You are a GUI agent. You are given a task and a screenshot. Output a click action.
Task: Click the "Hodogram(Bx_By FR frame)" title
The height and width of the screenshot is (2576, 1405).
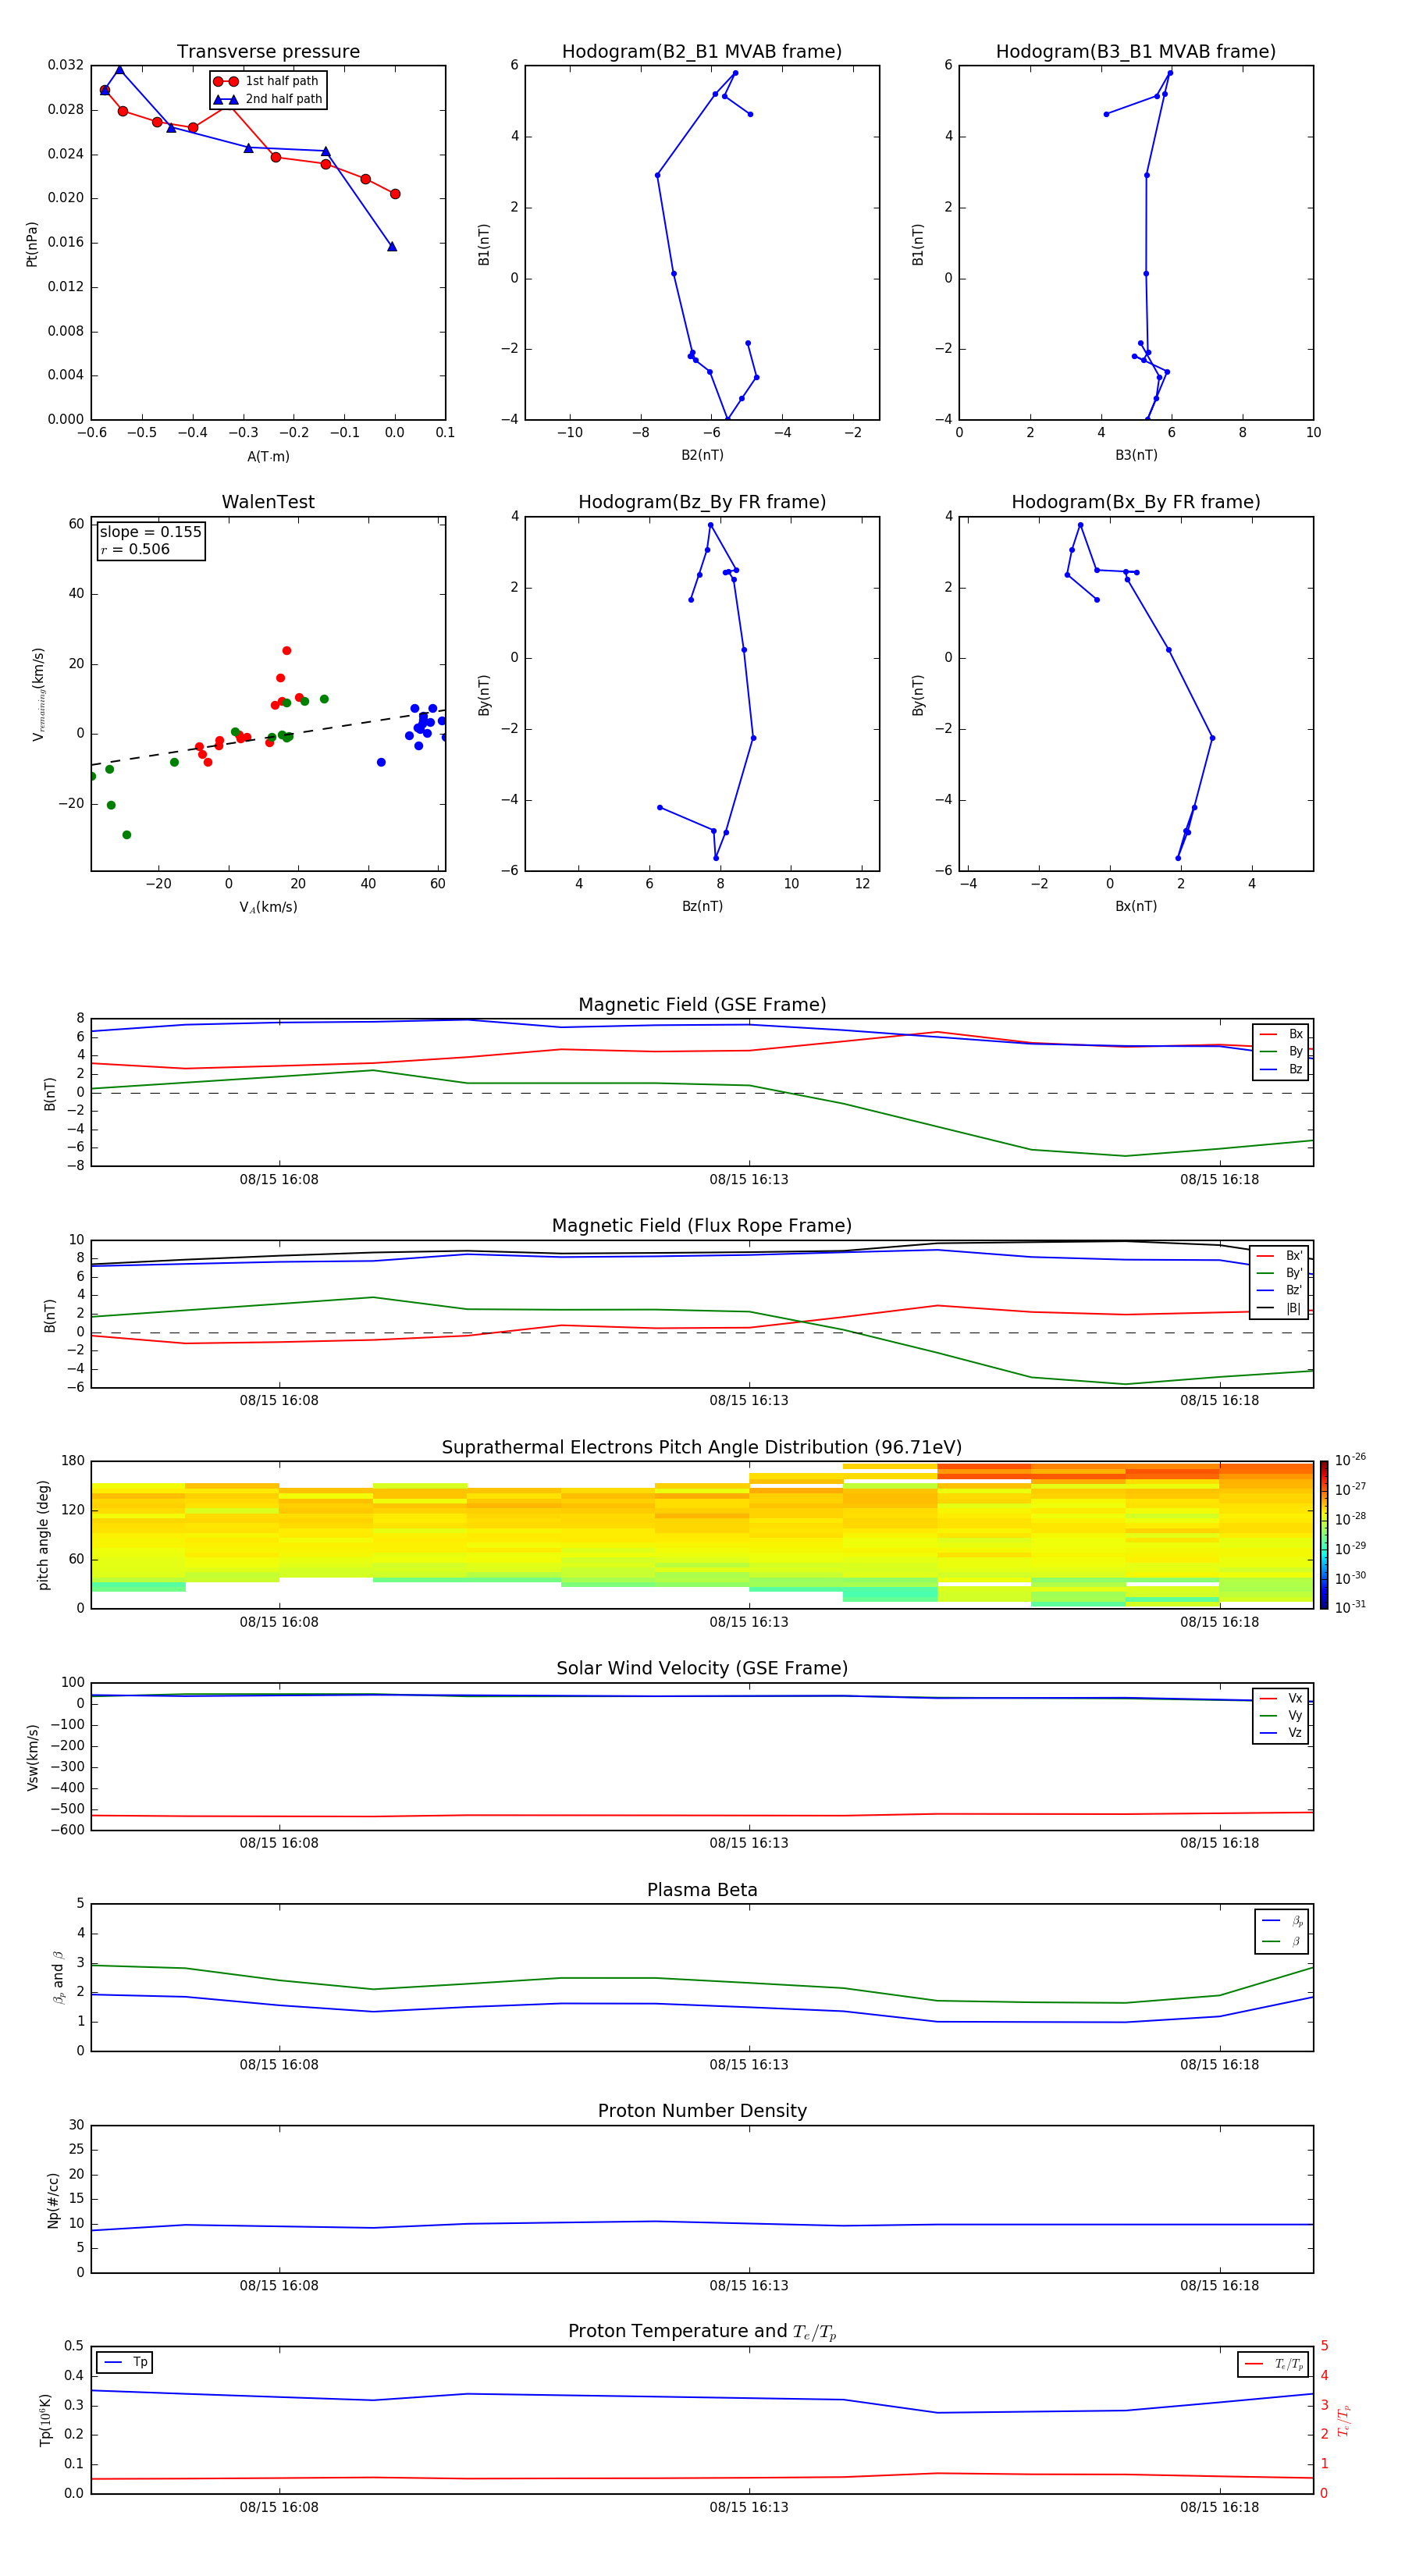click(x=1136, y=502)
